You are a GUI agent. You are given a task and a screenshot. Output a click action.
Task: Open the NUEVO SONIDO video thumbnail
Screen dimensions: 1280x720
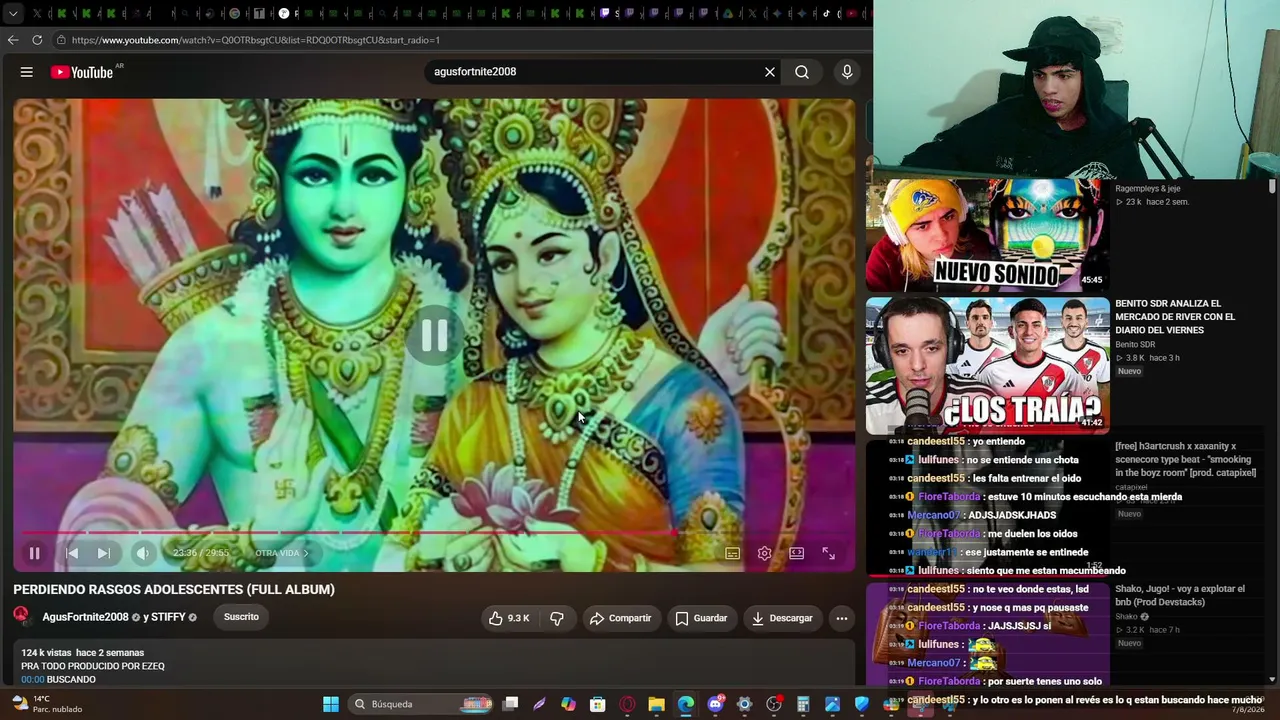click(987, 236)
